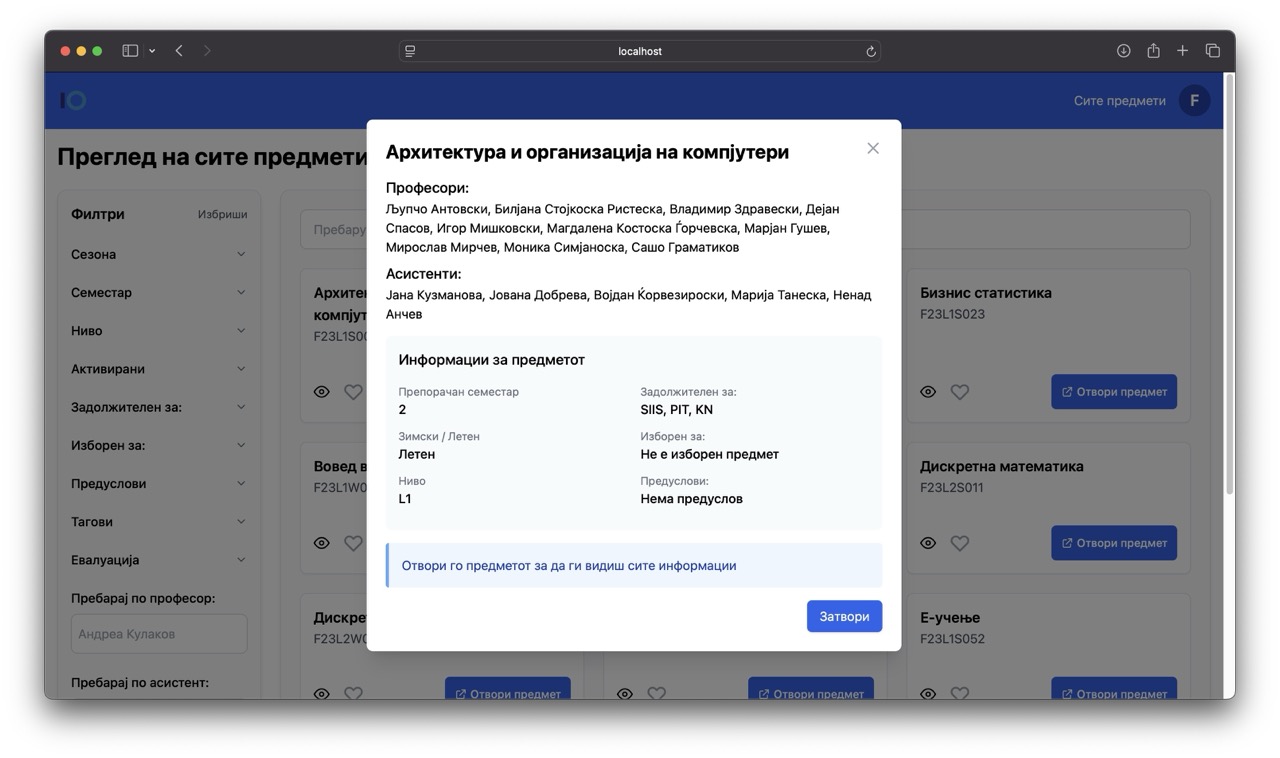Show Safari downloads
This screenshot has height=758, width=1280.
1123,51
